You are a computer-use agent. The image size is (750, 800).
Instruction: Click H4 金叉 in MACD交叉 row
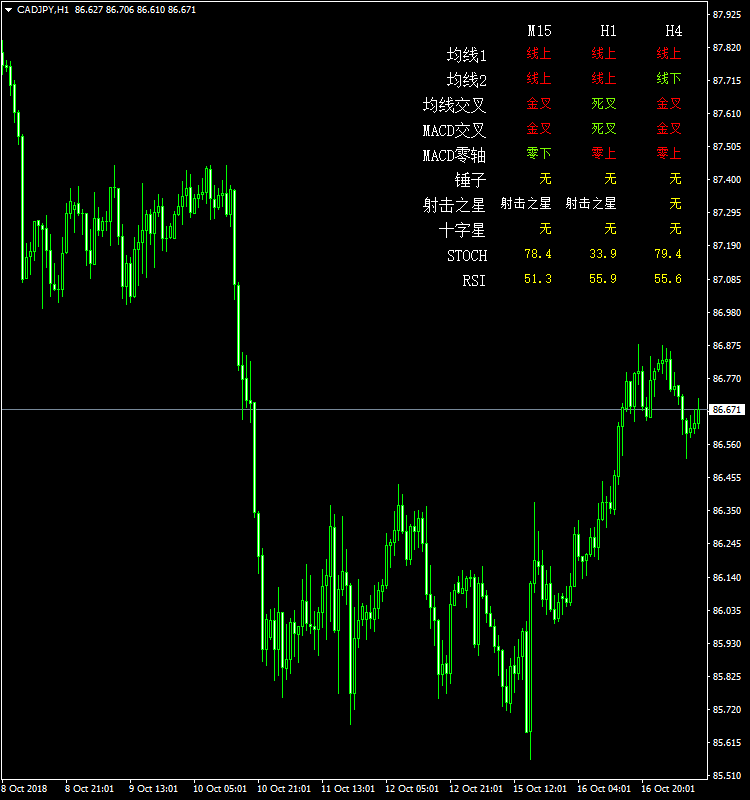[x=669, y=129]
